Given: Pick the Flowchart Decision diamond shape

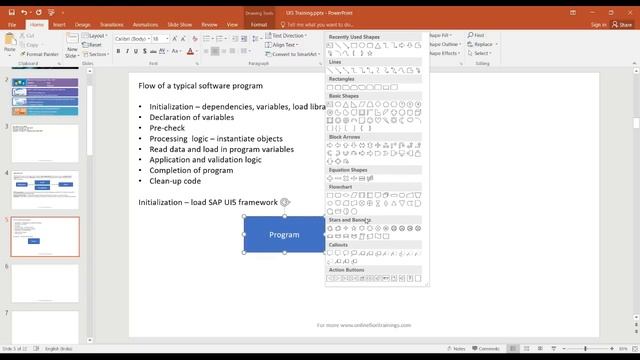Looking at the screenshot, I should pos(346,196).
